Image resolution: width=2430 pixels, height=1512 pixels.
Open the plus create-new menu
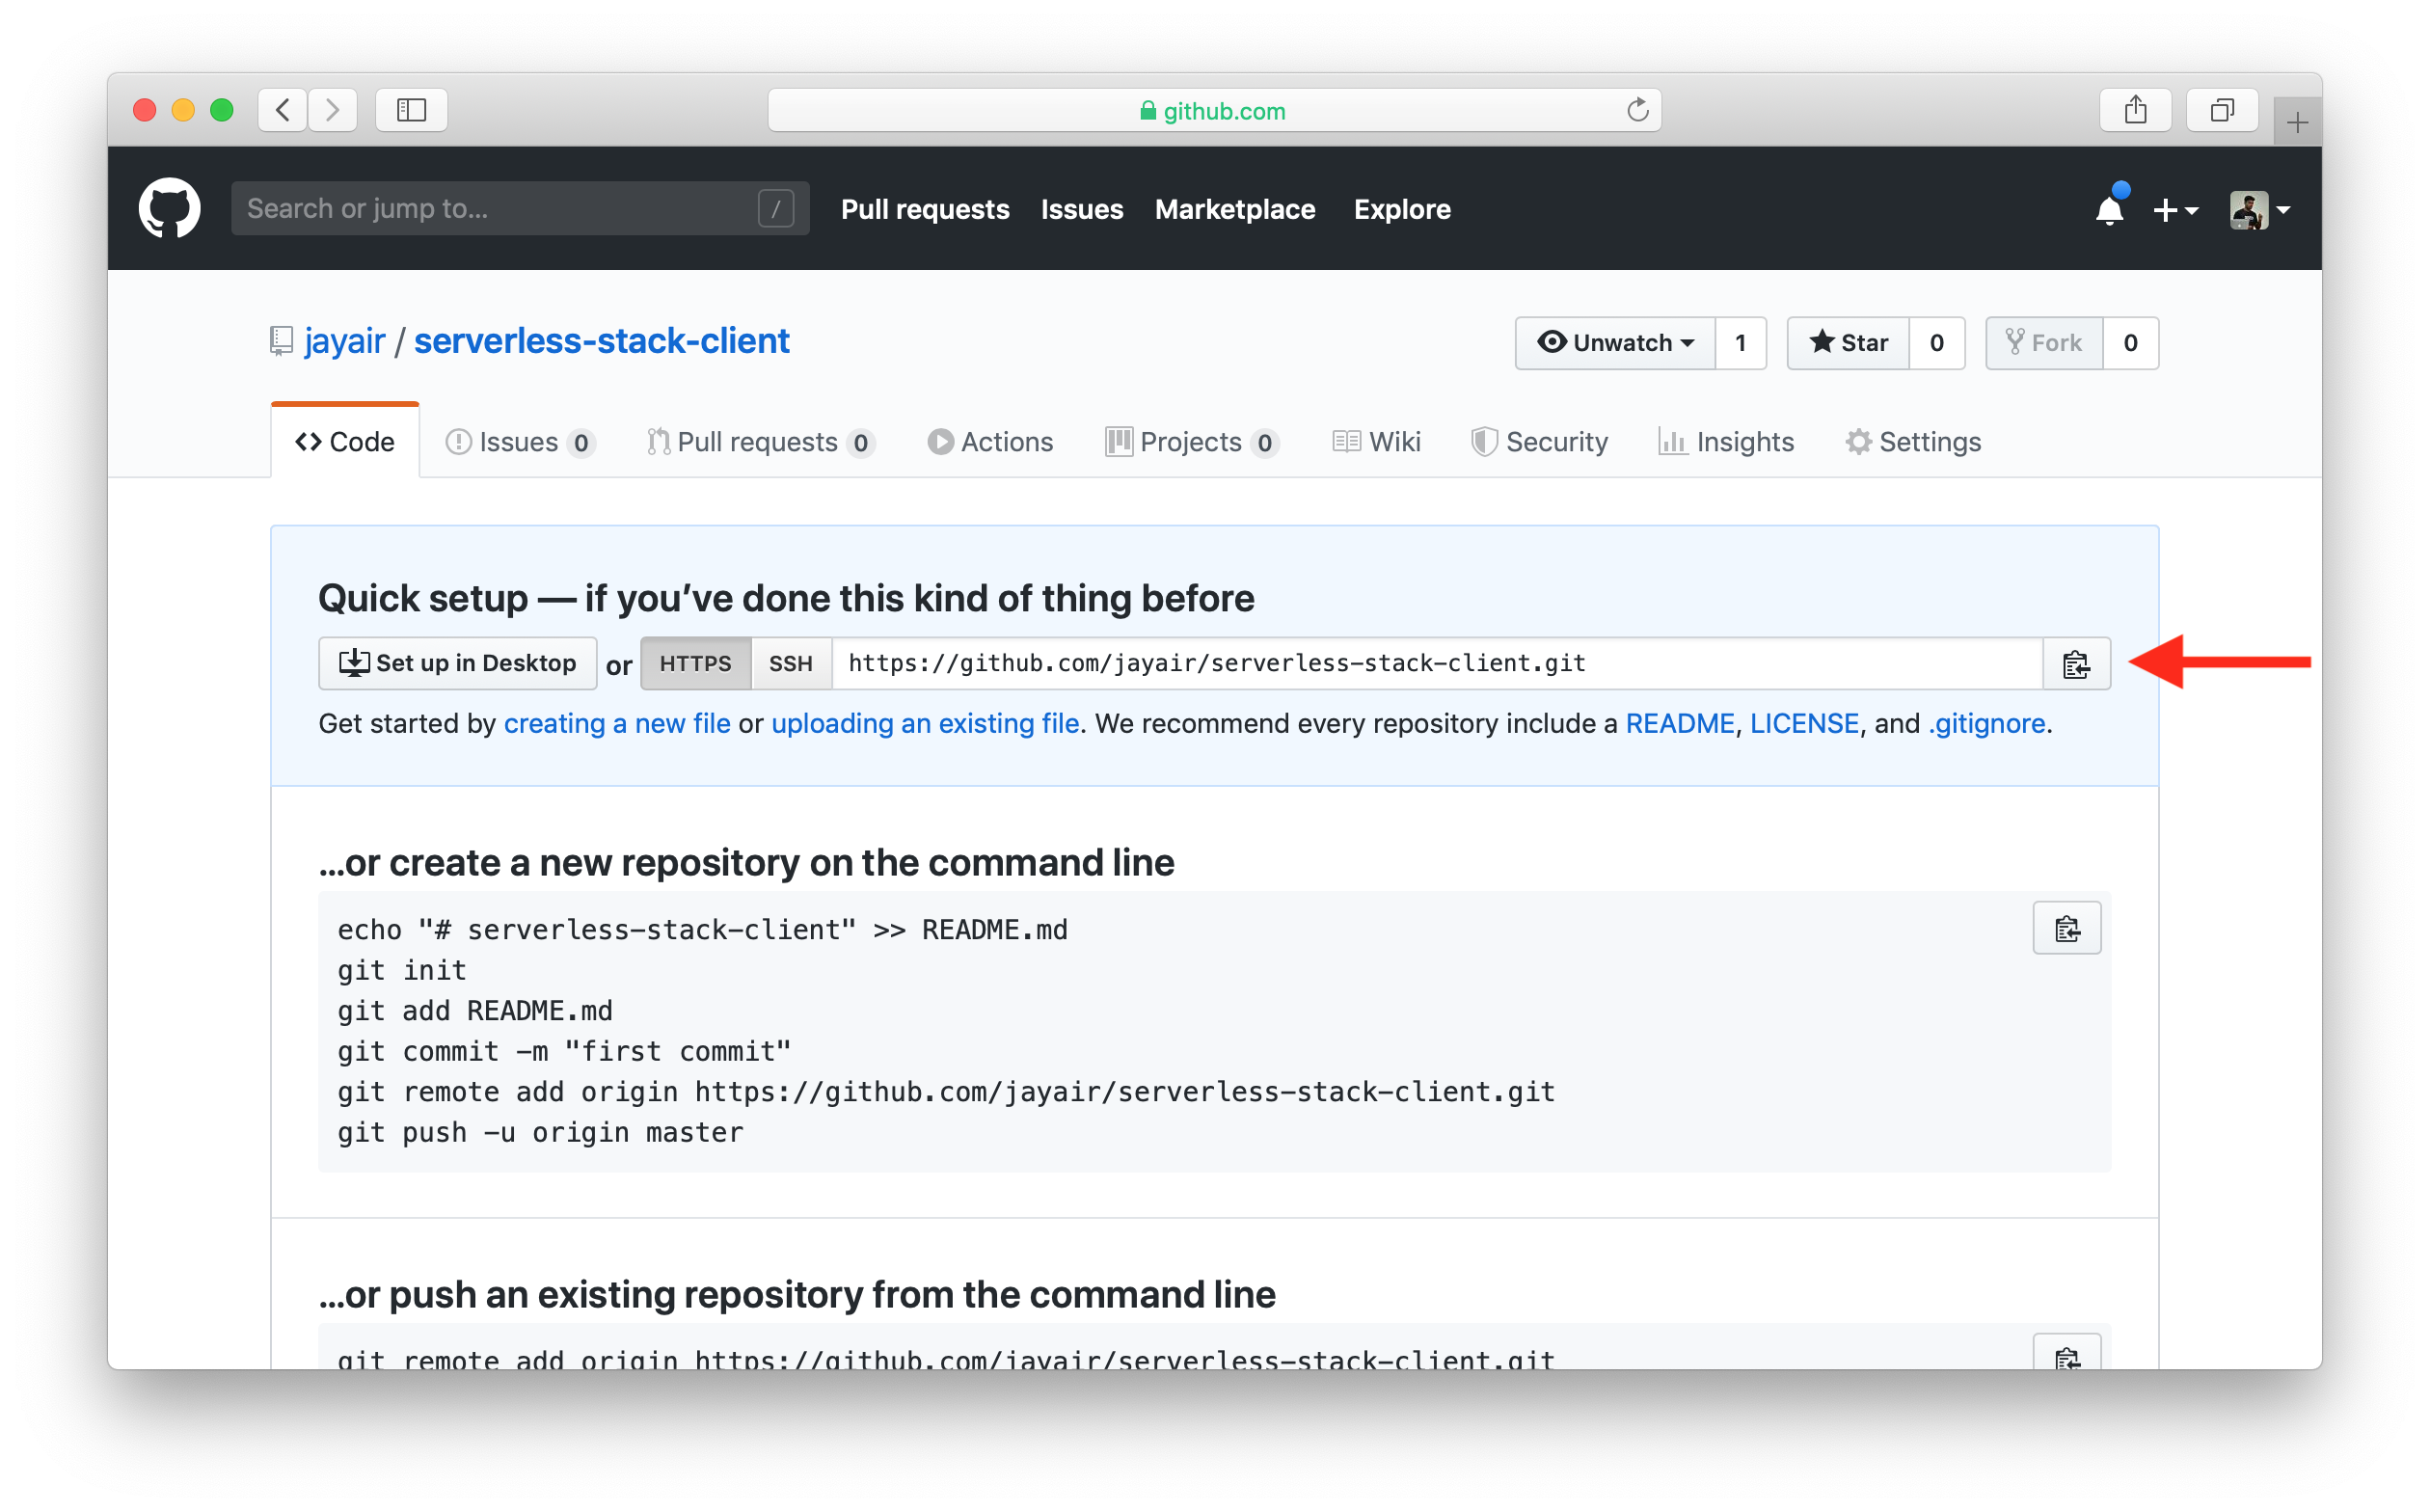(2175, 210)
